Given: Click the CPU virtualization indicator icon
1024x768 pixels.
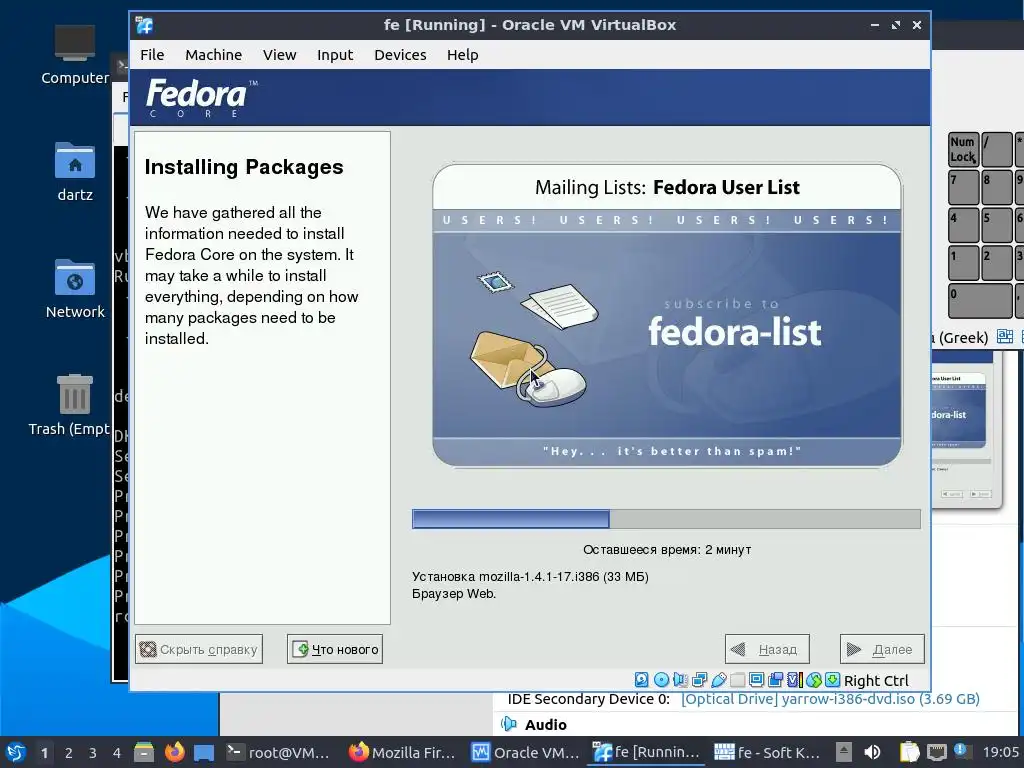Looking at the screenshot, I should pos(795,680).
